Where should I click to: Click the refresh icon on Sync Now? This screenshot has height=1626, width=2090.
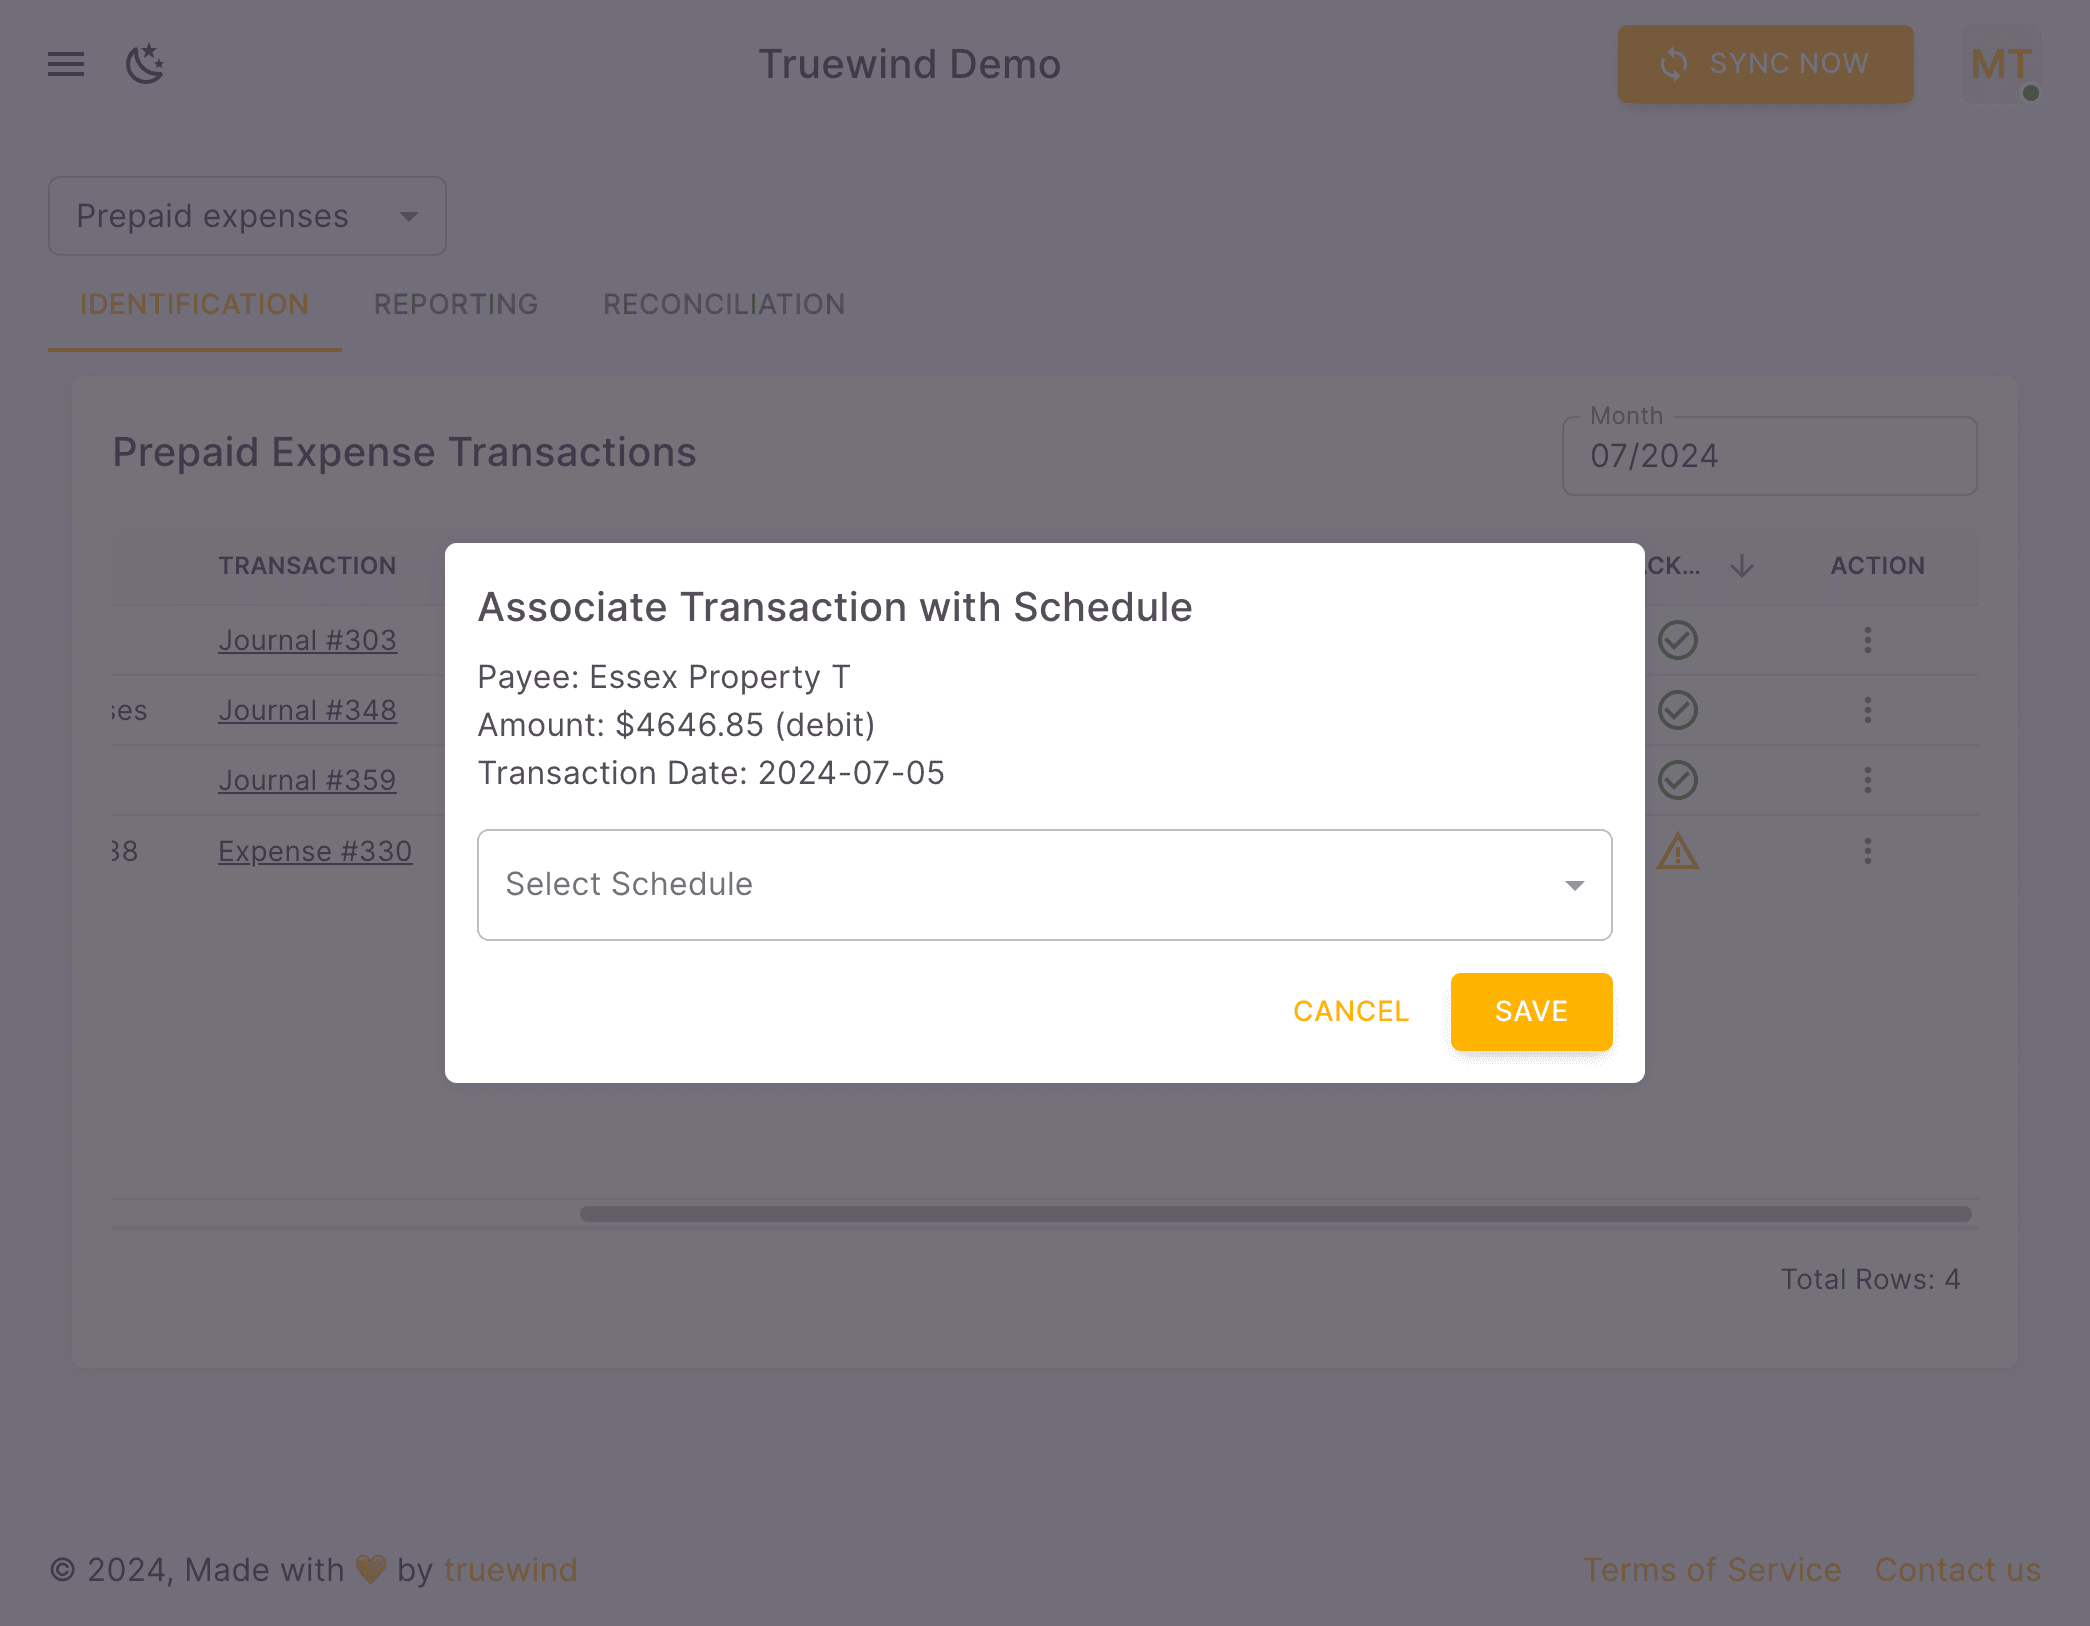pyautogui.click(x=1672, y=63)
